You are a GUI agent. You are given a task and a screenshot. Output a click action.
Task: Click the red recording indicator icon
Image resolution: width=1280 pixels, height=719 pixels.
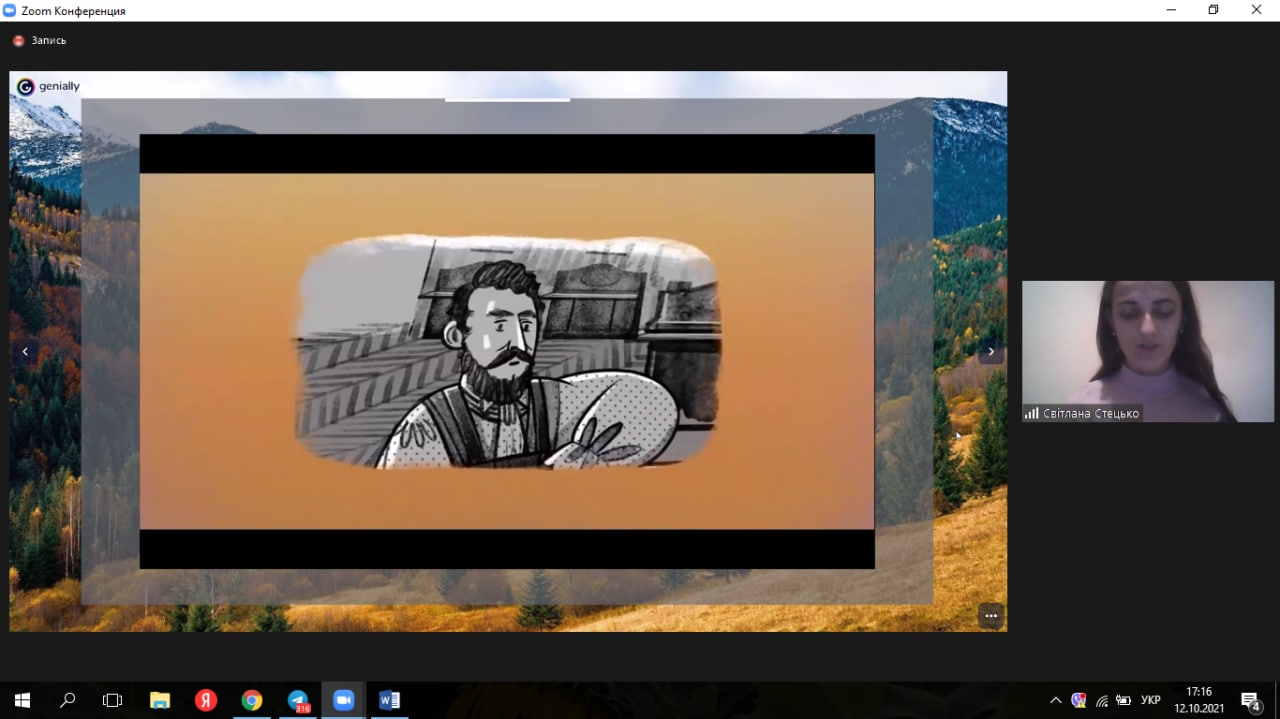pos(18,41)
